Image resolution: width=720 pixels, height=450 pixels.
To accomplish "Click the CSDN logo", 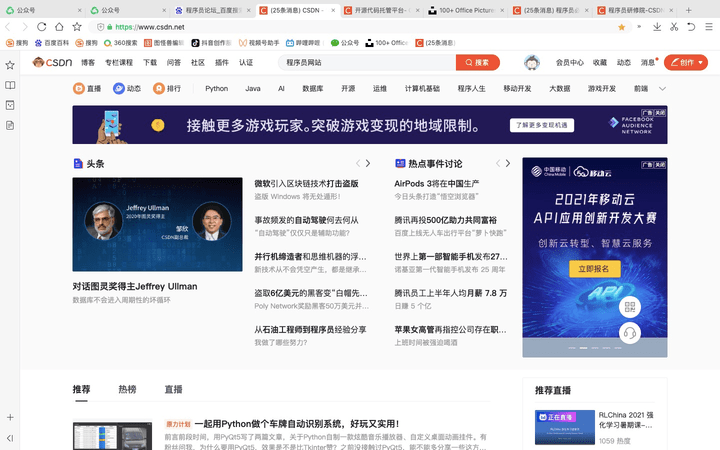I will (x=52, y=62).
